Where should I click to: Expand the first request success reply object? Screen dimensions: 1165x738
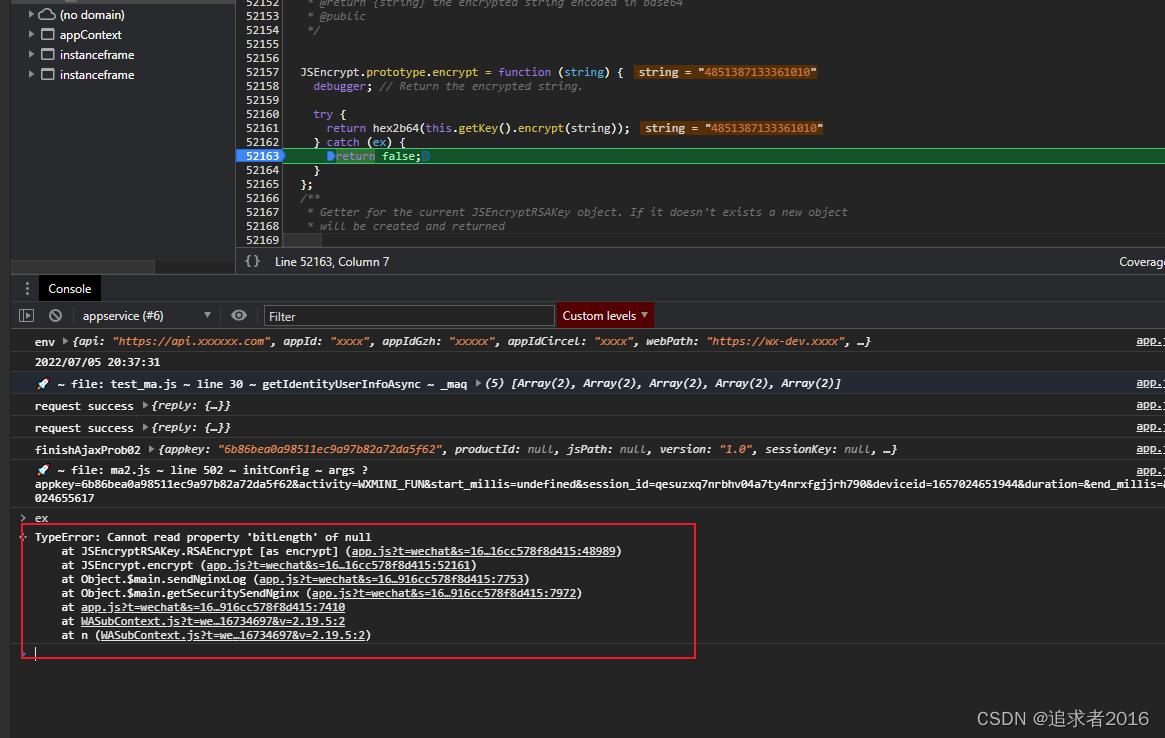click(x=145, y=406)
